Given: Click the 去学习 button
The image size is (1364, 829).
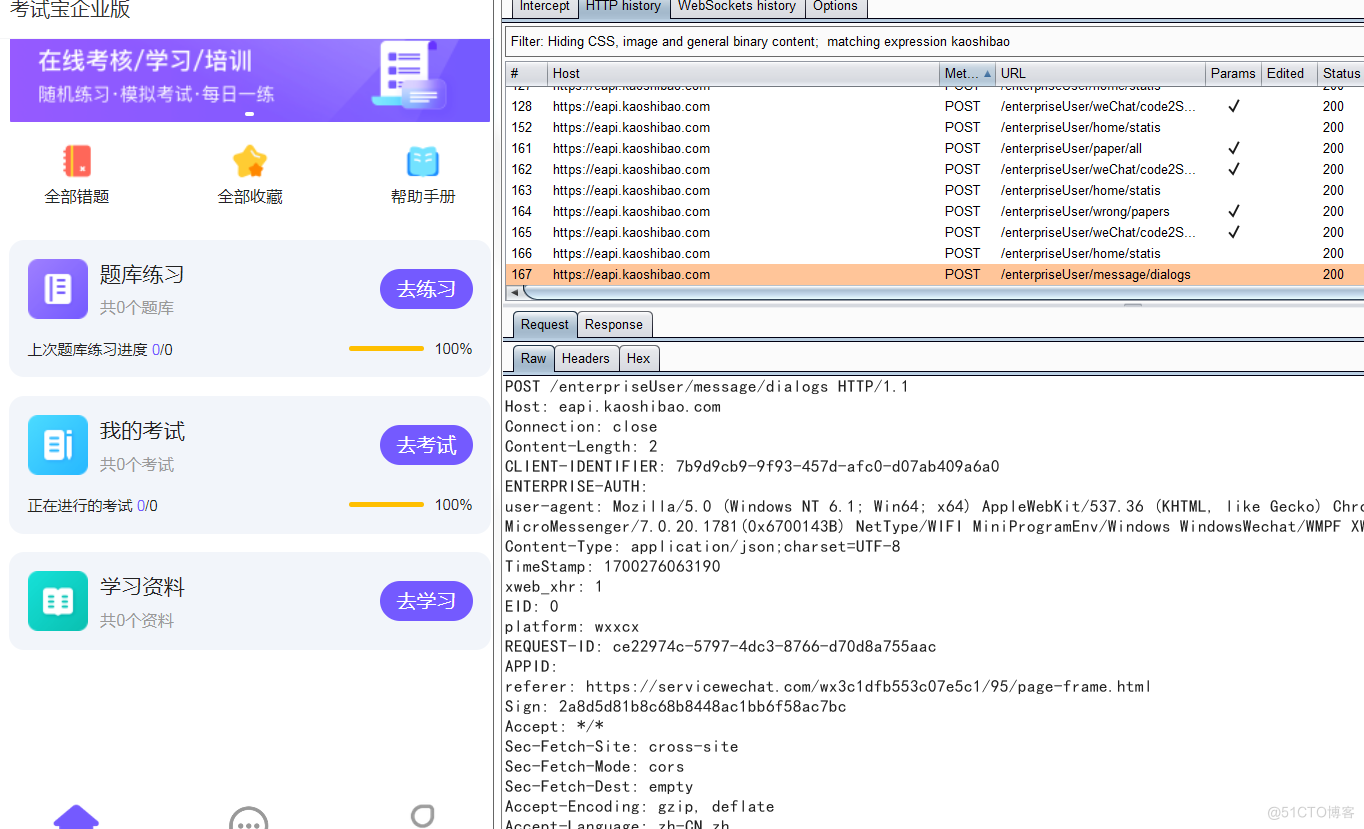Looking at the screenshot, I should point(426,601).
